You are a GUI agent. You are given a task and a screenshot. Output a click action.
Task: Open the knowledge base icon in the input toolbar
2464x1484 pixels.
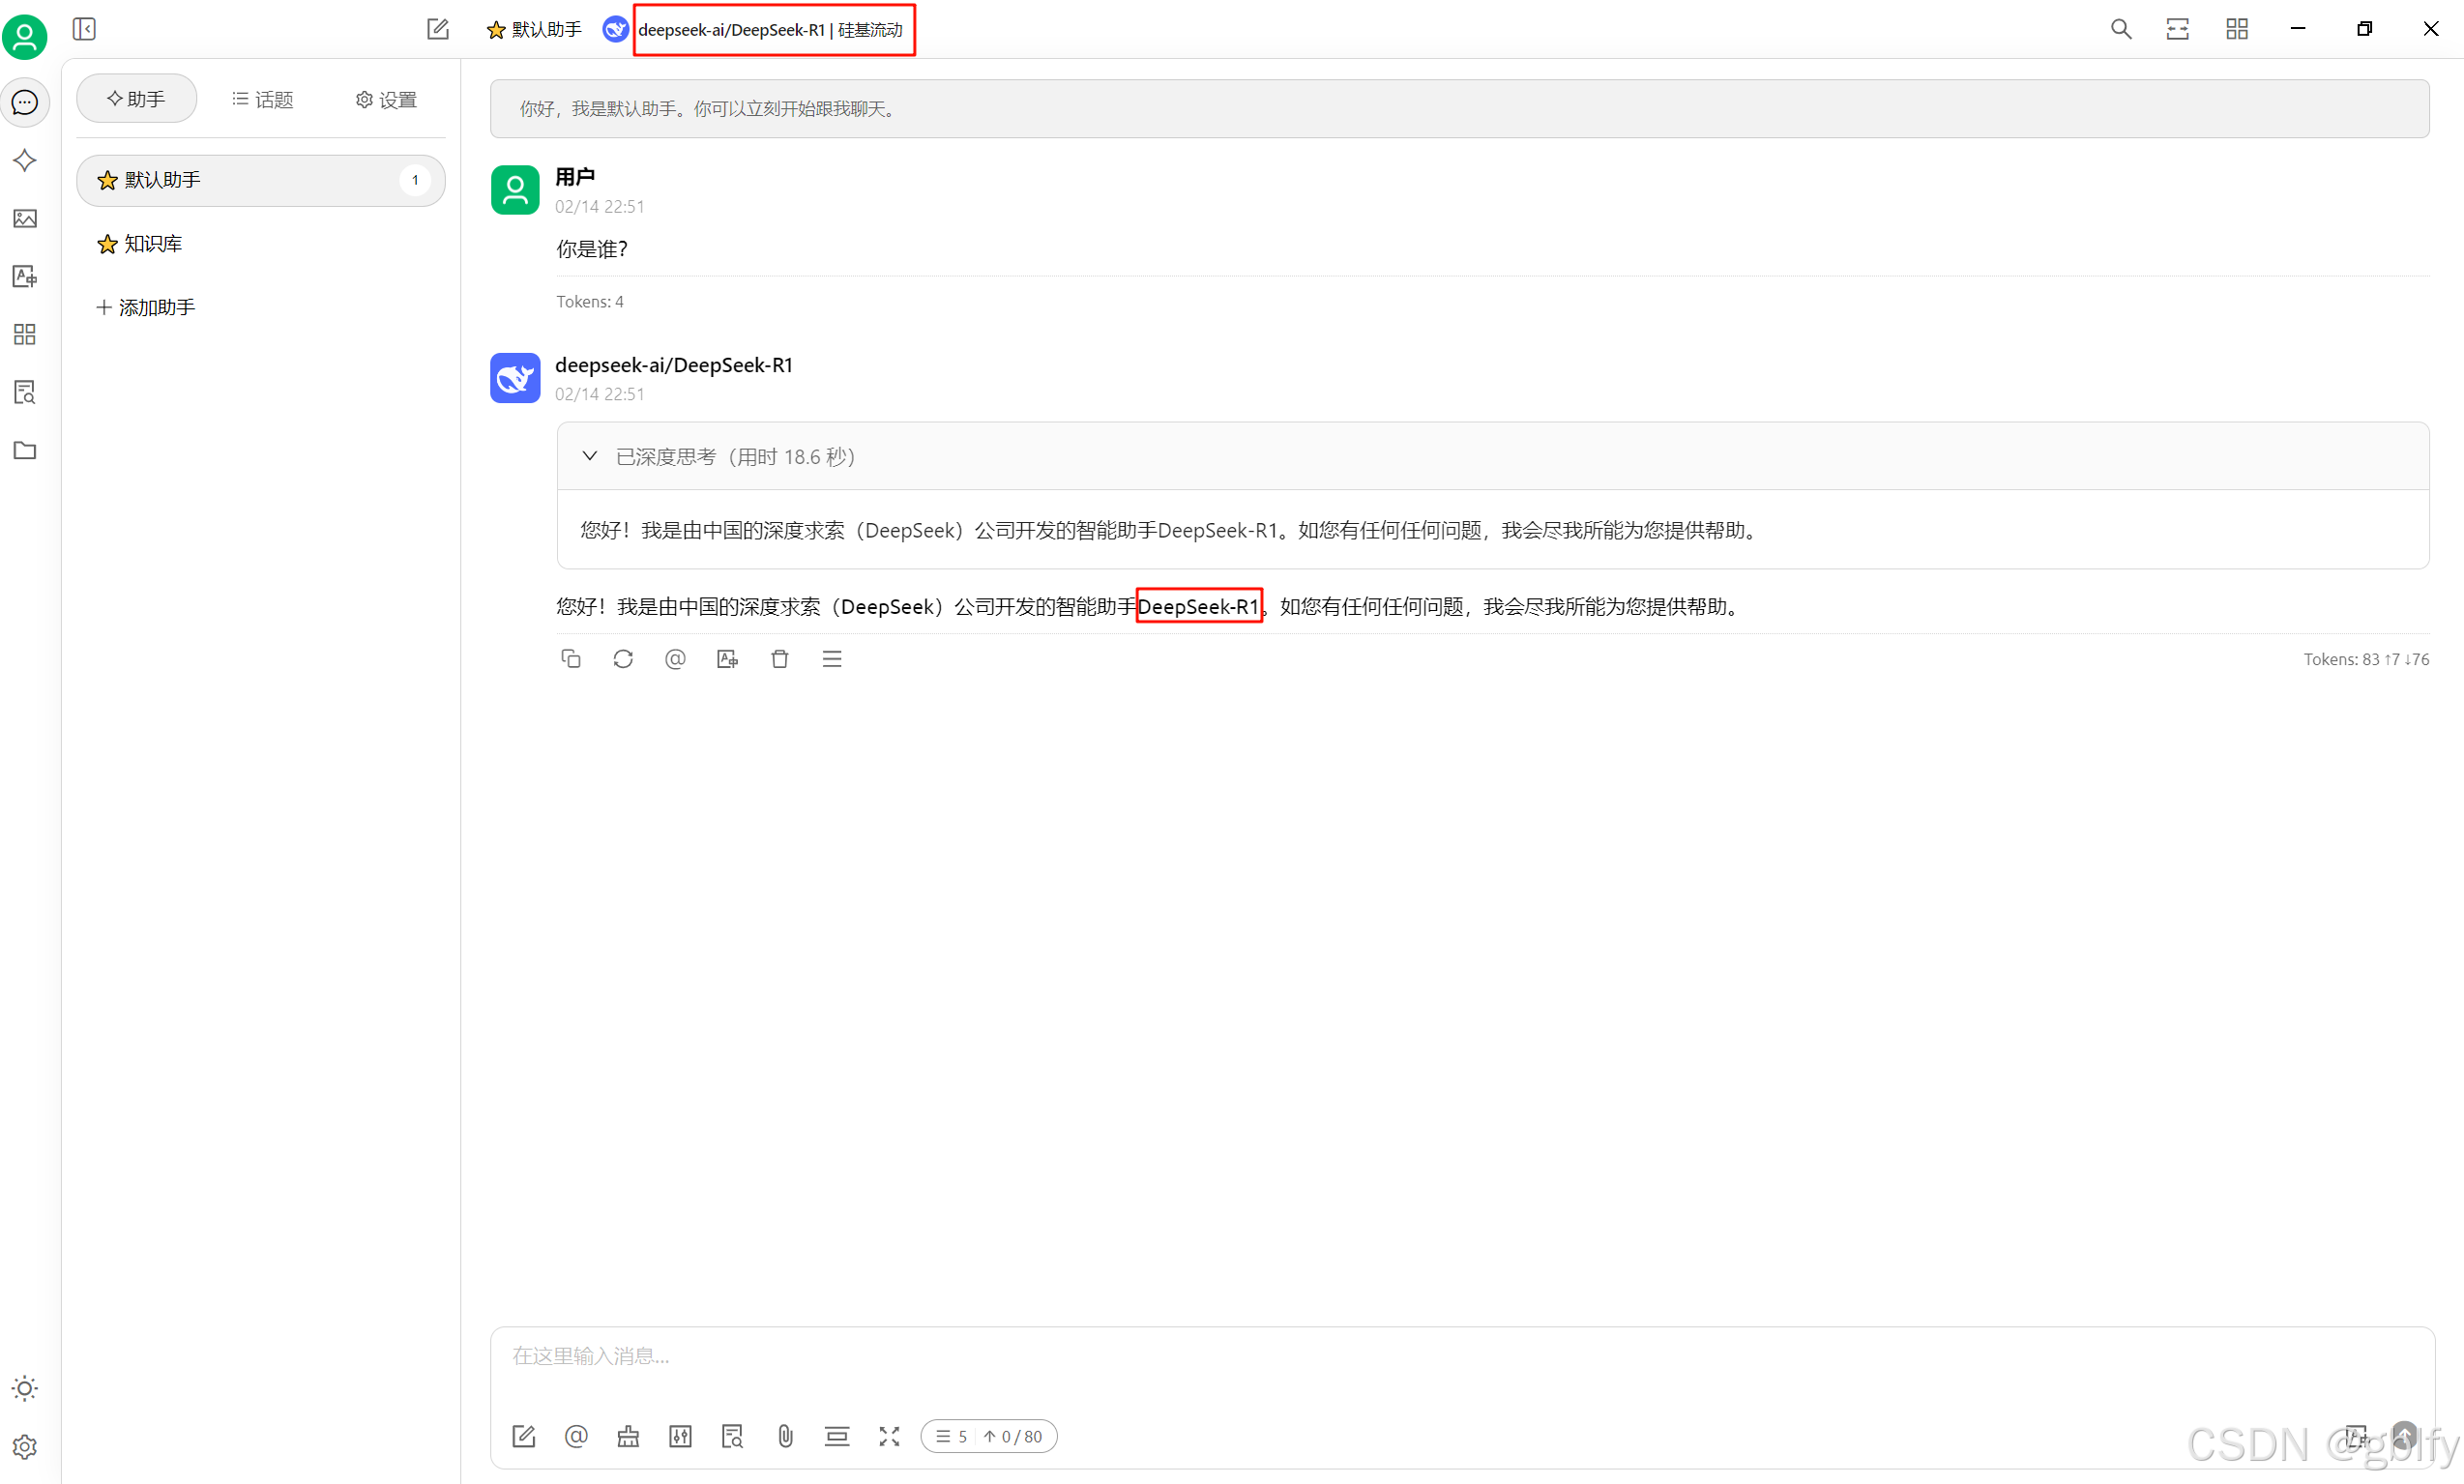[x=732, y=1437]
